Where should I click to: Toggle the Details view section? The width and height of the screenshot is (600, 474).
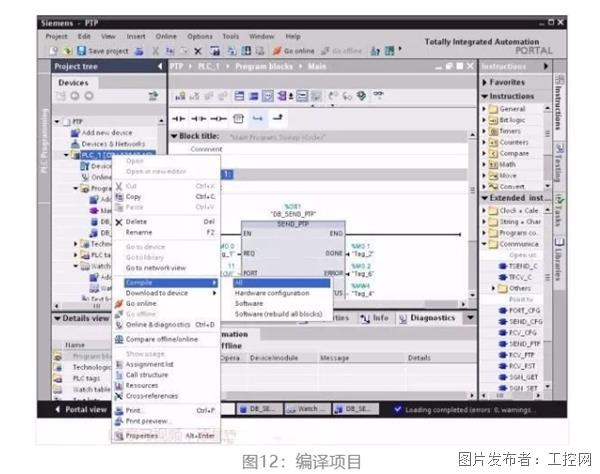56,318
